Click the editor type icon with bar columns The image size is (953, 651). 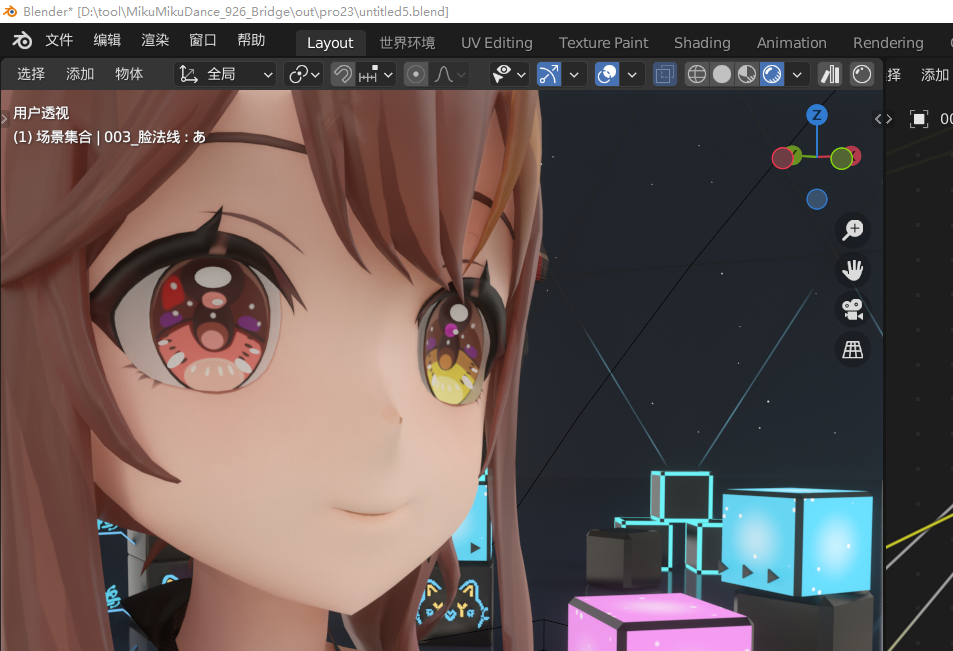[x=830, y=75]
